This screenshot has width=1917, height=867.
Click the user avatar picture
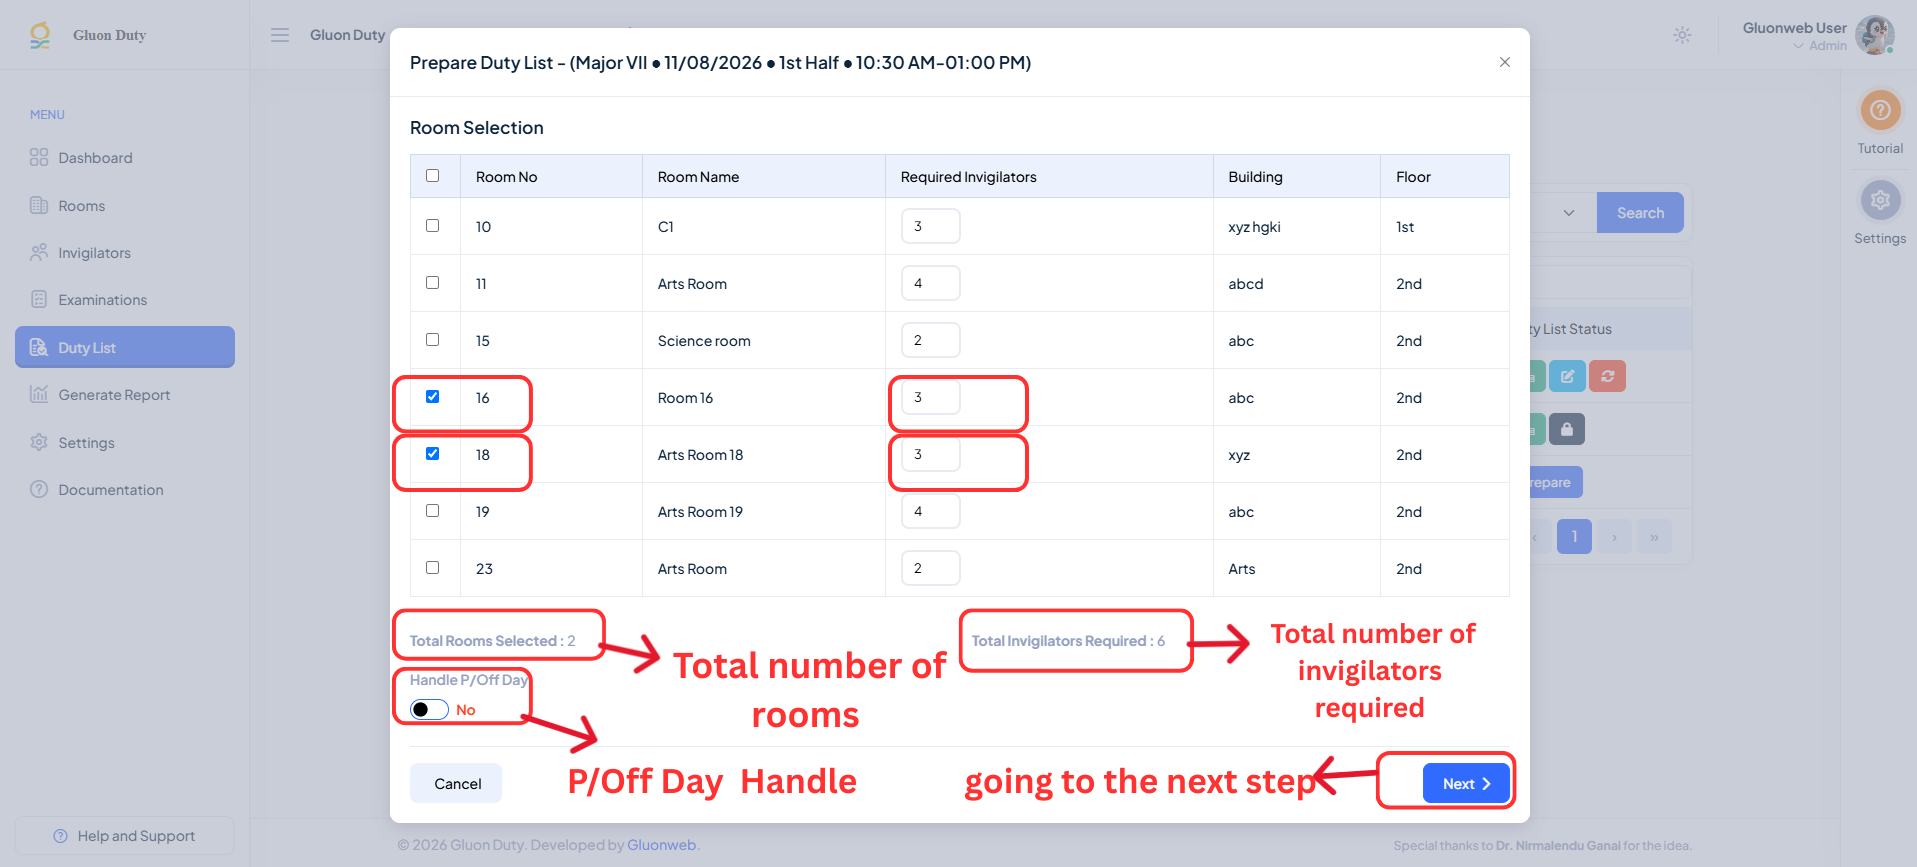[1875, 35]
